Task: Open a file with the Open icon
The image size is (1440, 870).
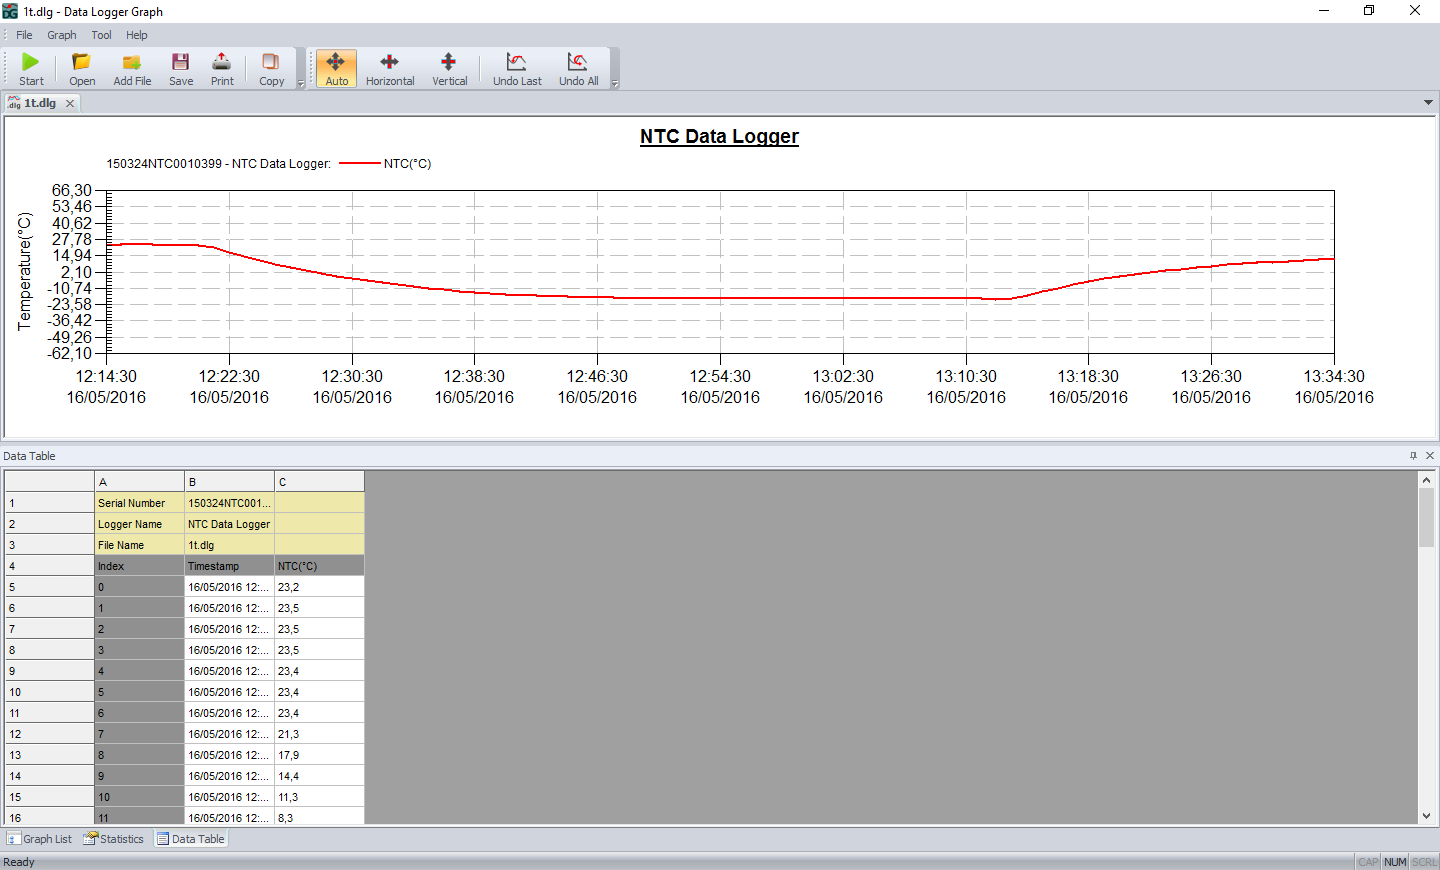Action: [x=82, y=68]
